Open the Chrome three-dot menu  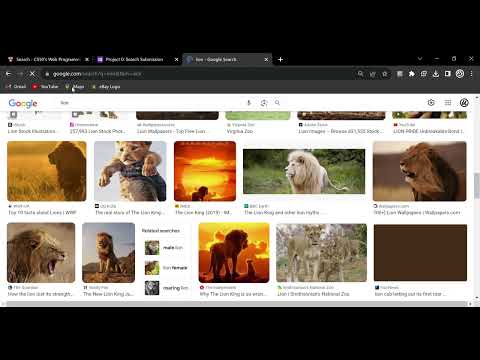pos(471,74)
